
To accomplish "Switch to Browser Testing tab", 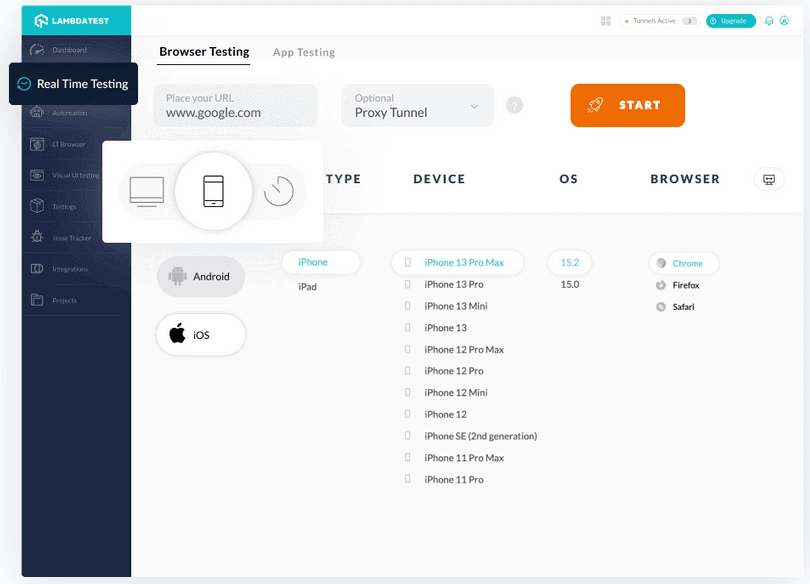I will 204,52.
